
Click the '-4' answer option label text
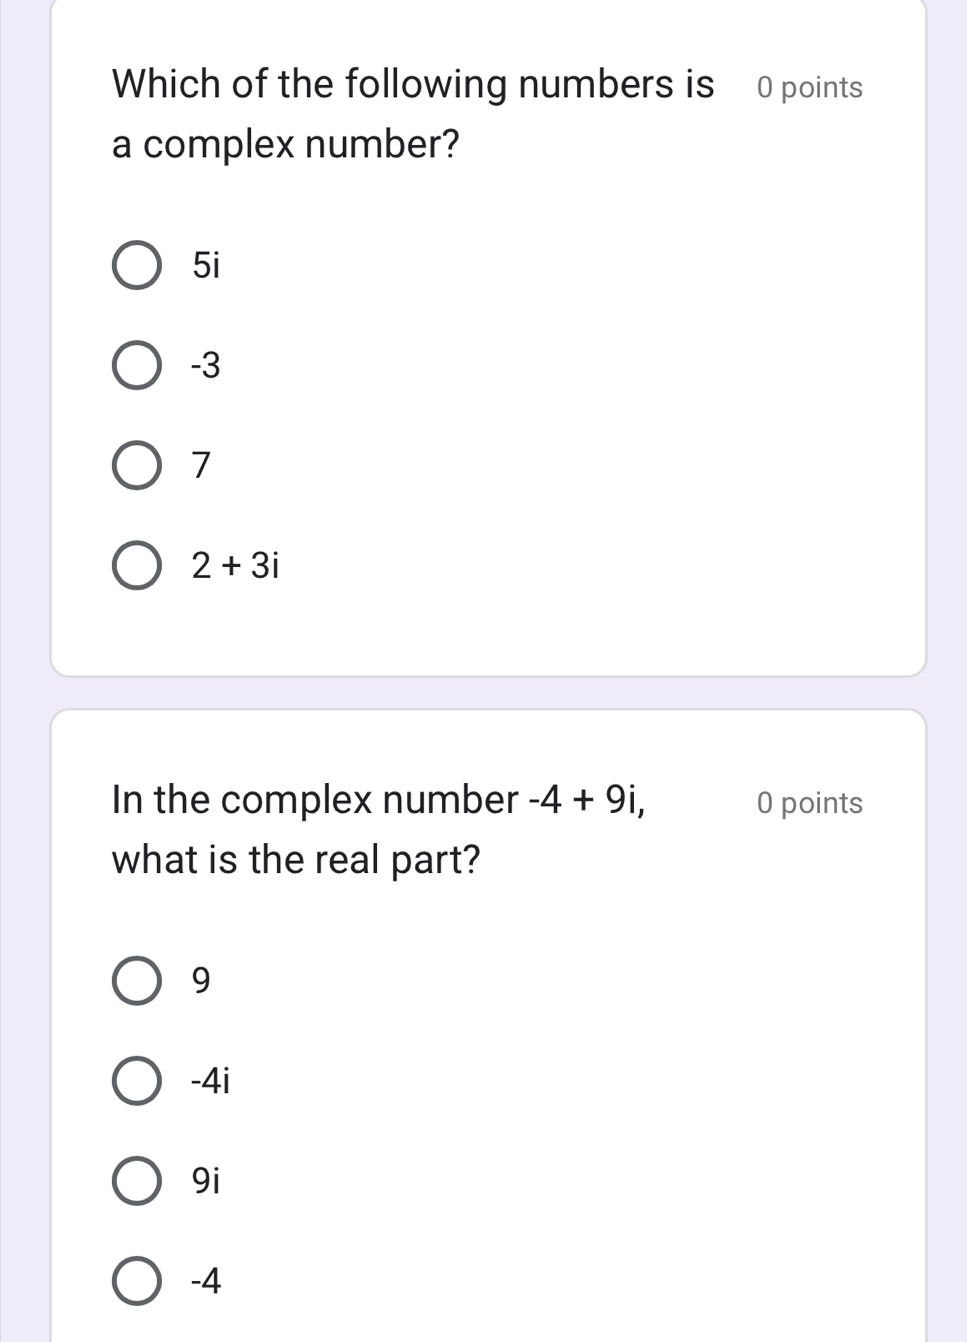(206, 1281)
